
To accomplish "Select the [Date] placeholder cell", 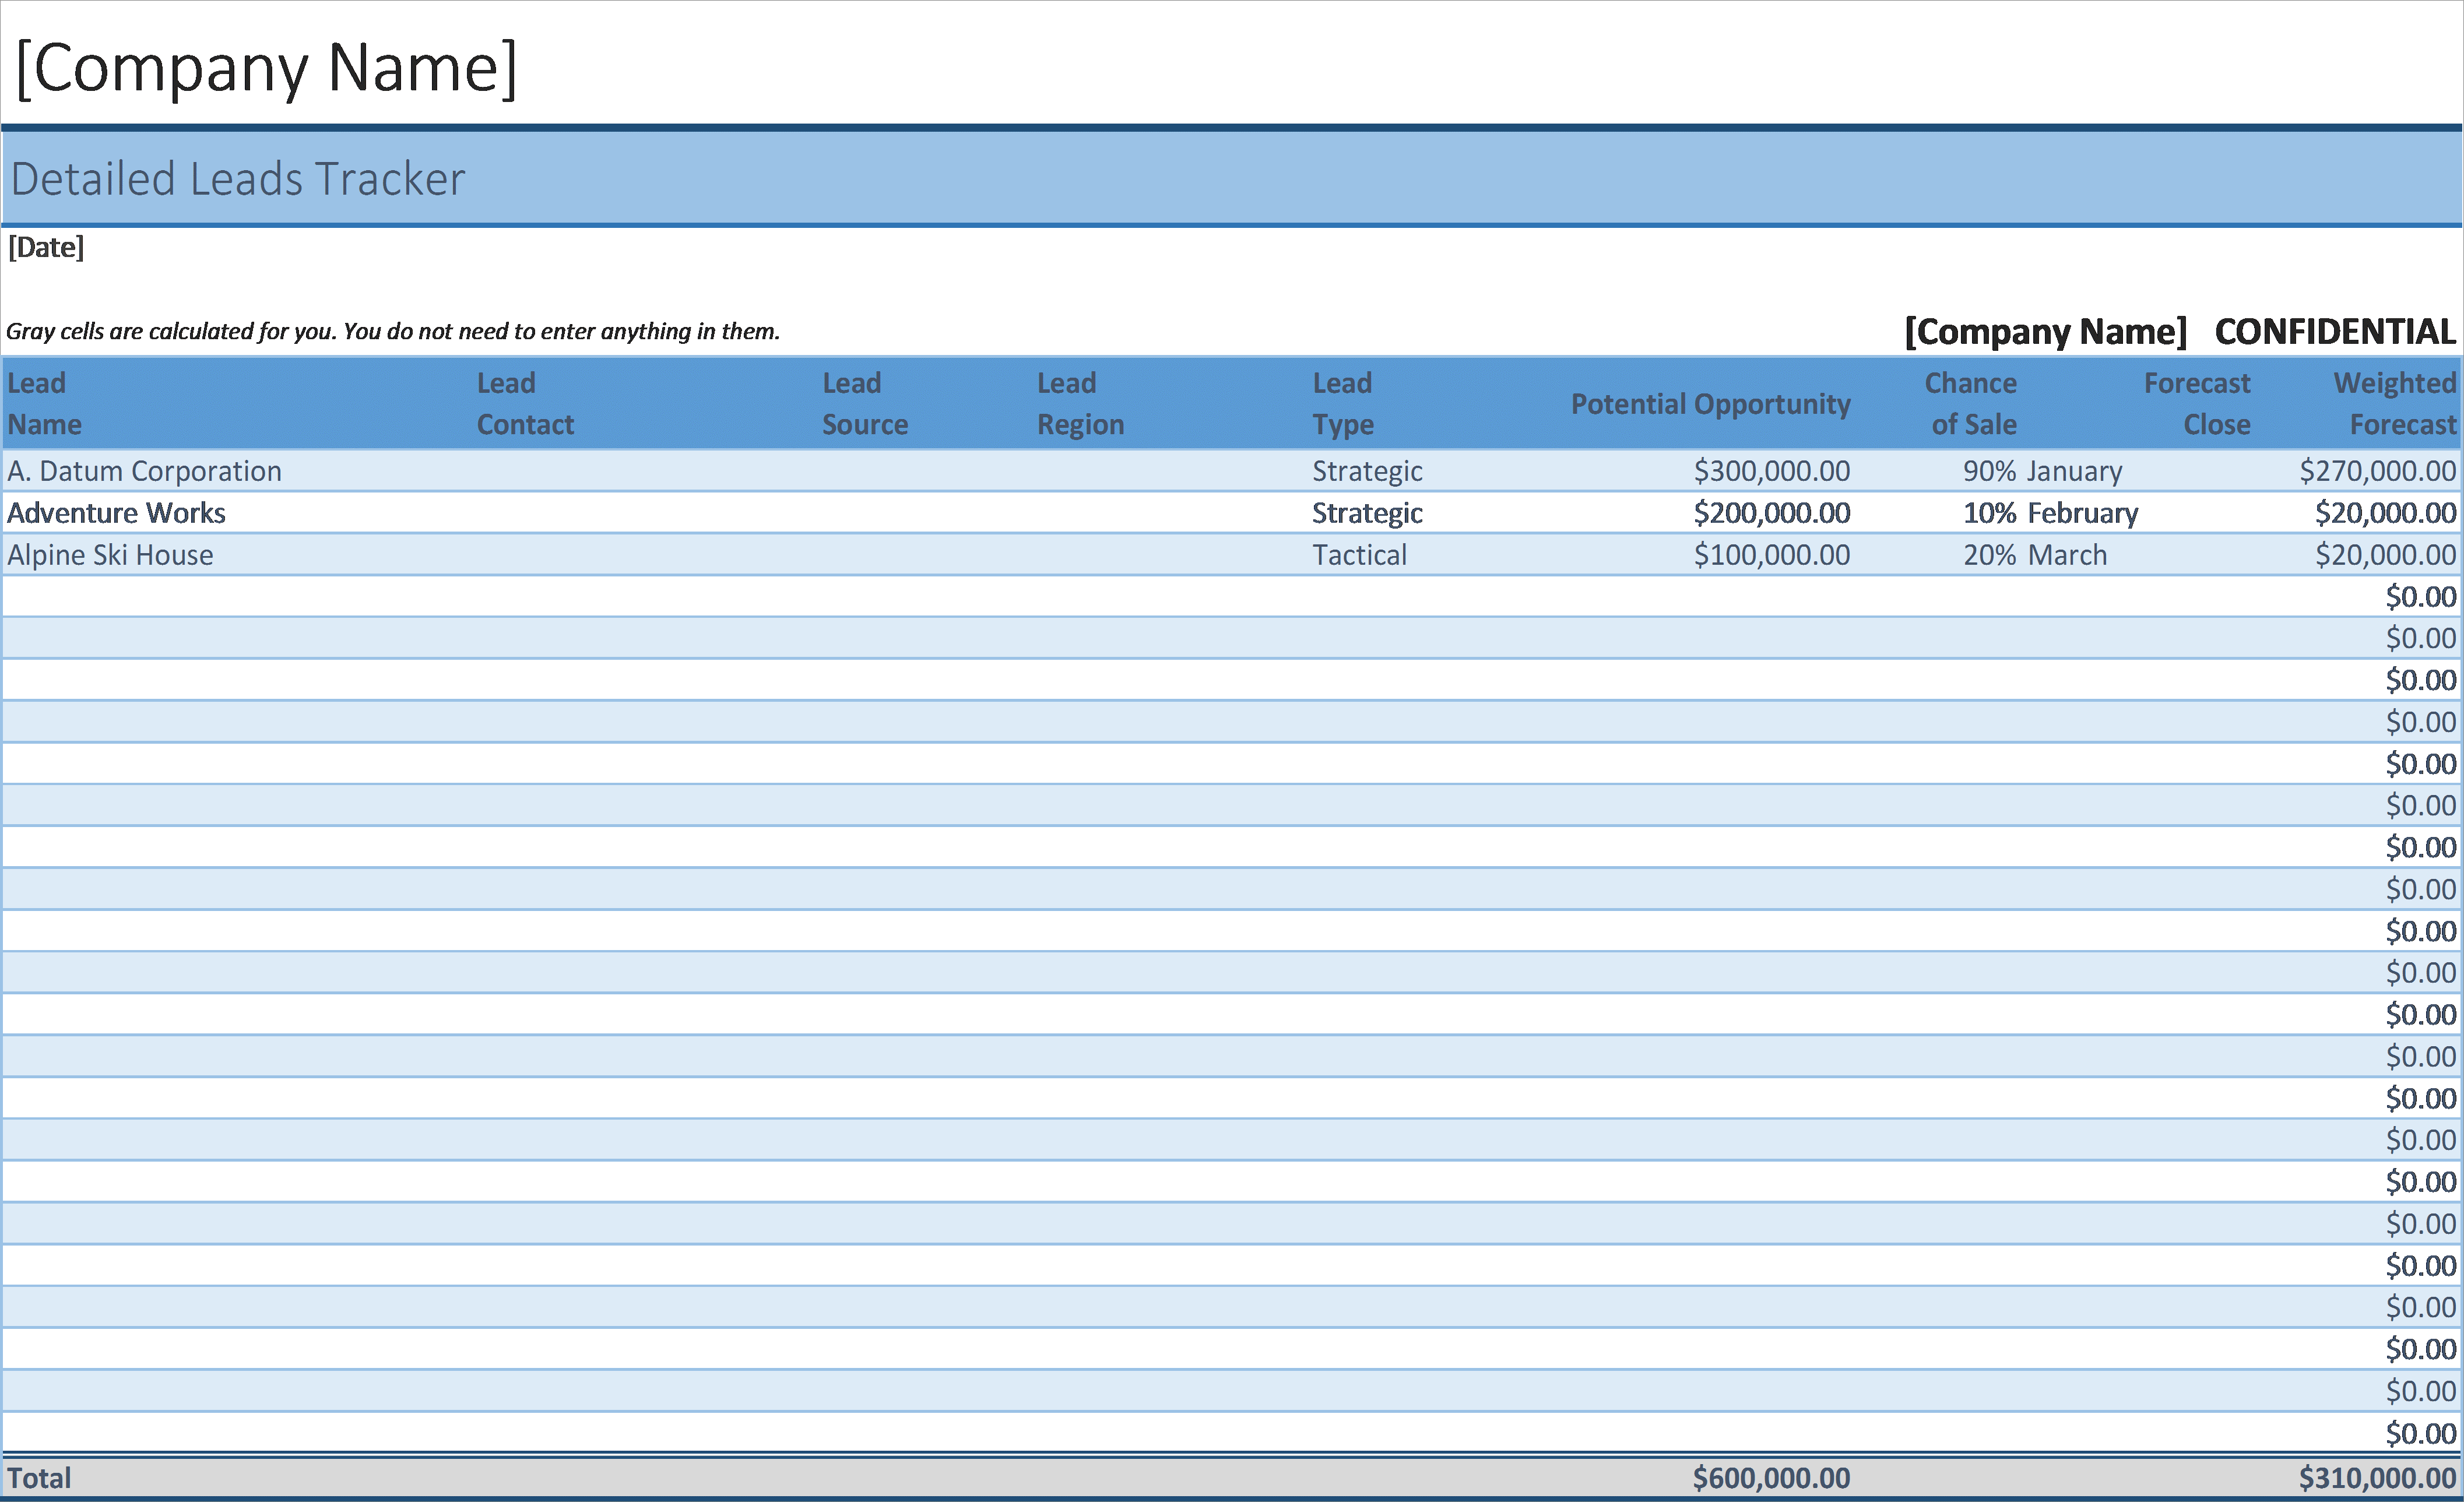I will point(46,247).
